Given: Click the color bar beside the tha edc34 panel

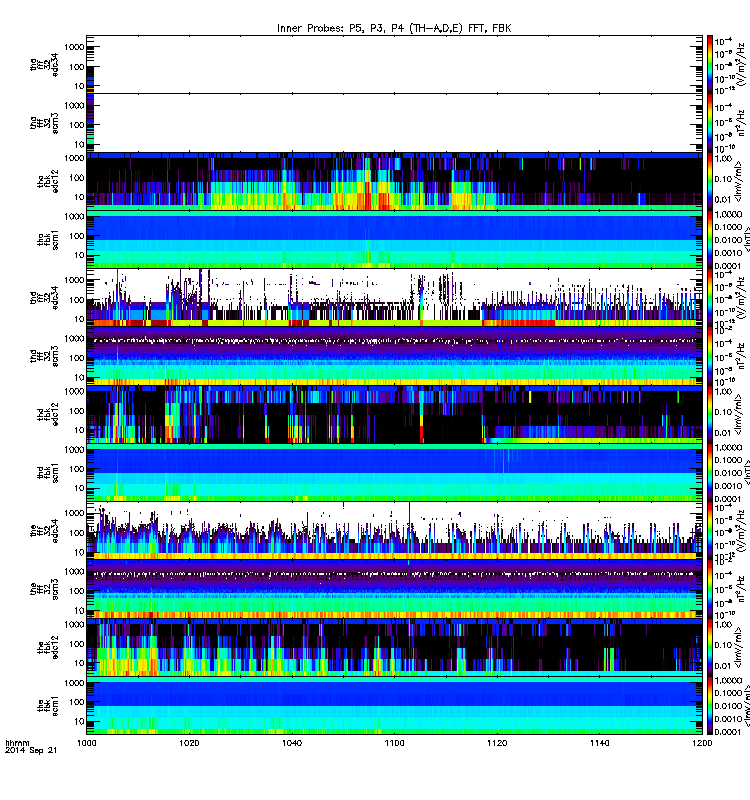Looking at the screenshot, I should (x=709, y=64).
